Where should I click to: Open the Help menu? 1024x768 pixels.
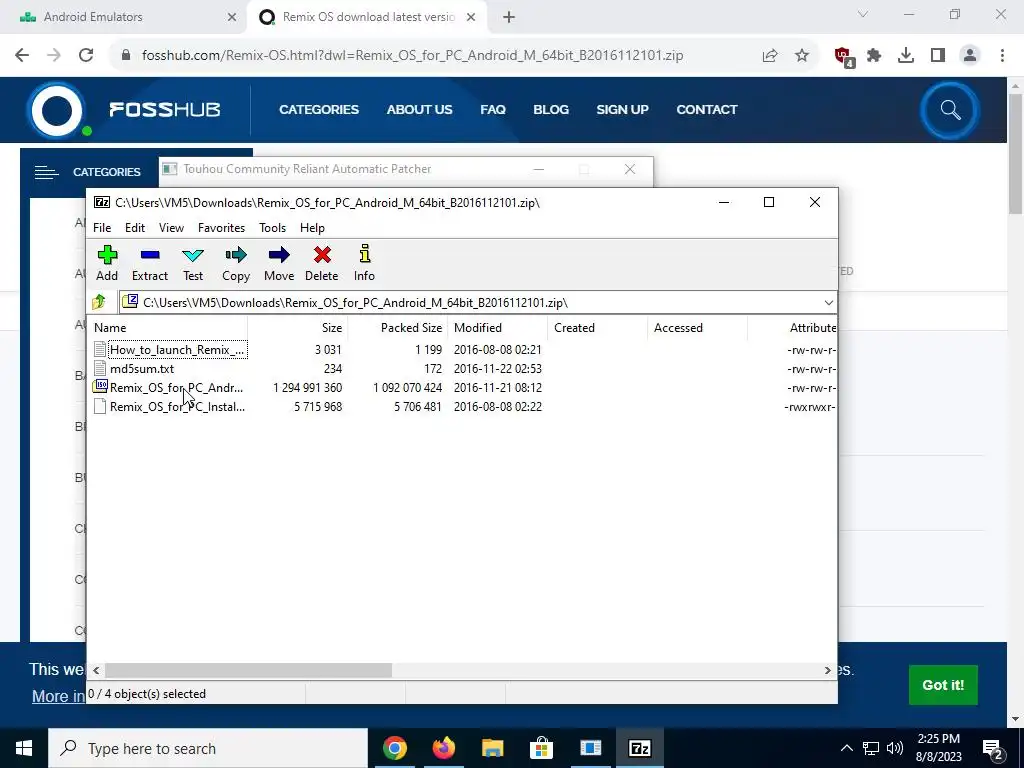312,228
